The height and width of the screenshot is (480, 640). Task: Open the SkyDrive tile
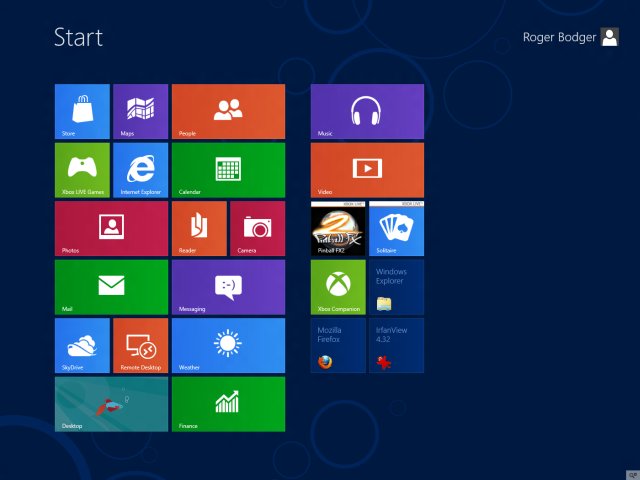click(x=82, y=346)
